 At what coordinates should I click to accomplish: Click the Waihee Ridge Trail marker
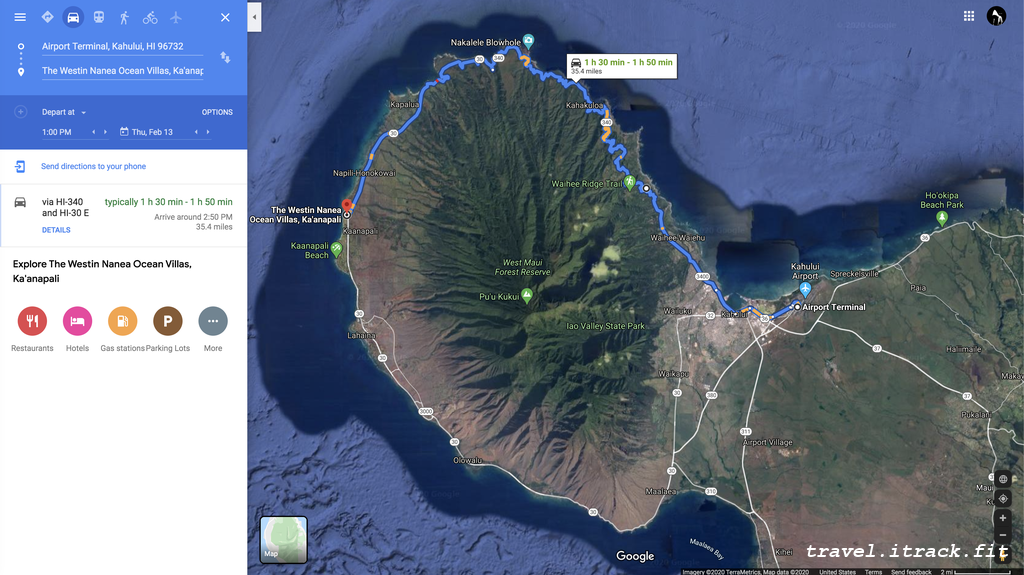tap(630, 183)
